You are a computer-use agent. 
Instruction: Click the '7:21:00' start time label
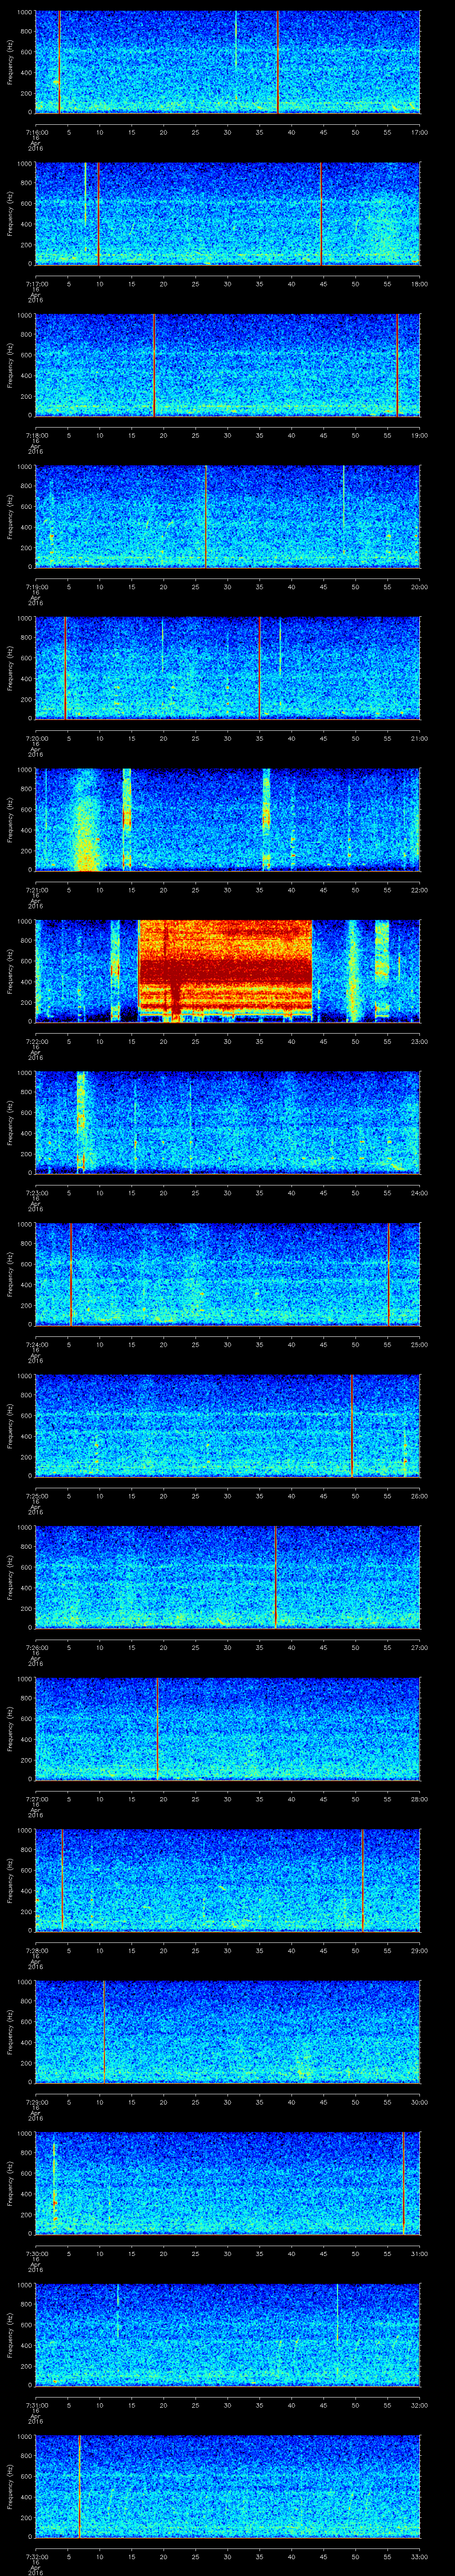click(36, 890)
